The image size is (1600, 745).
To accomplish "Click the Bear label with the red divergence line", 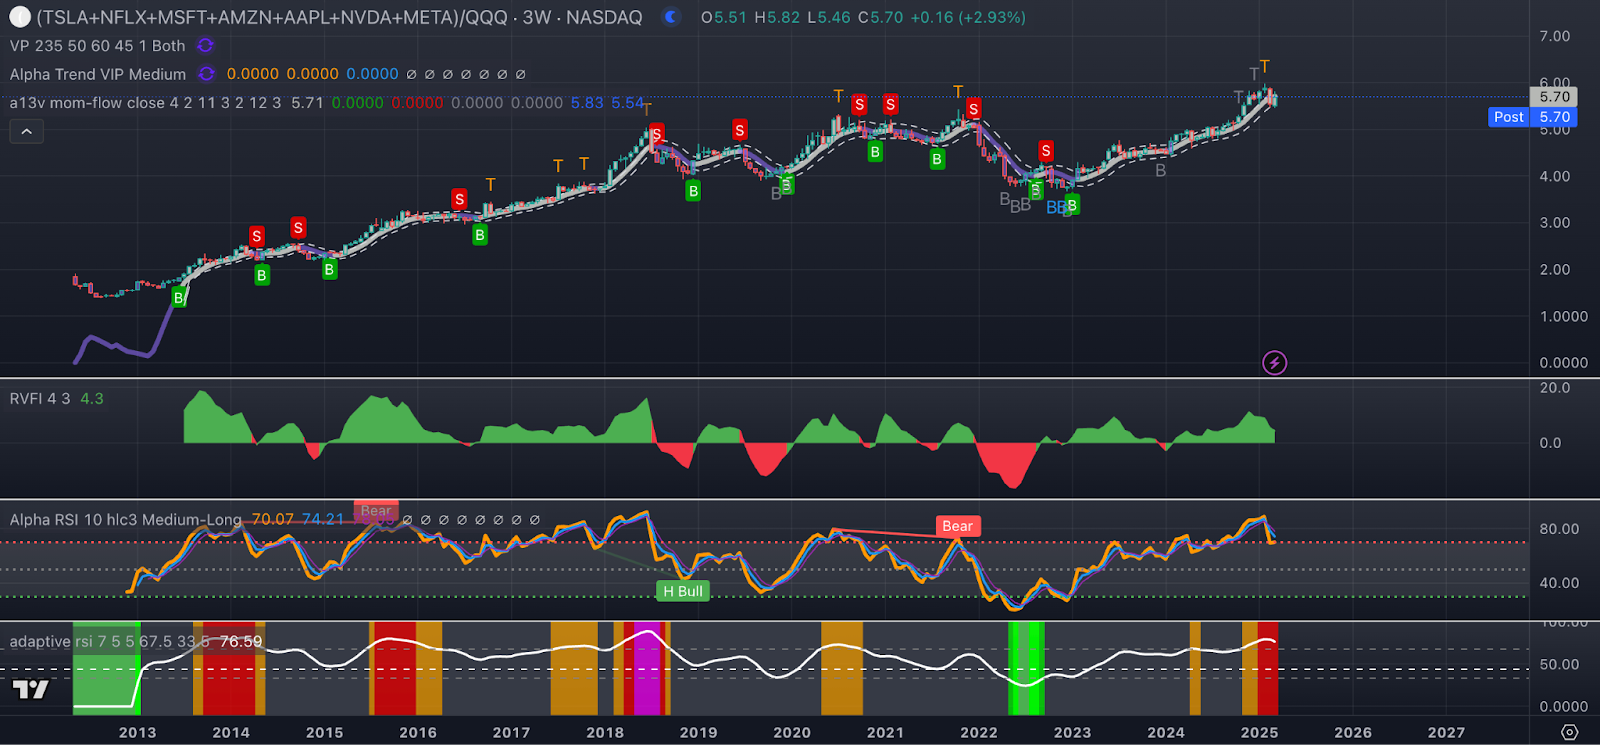I will (x=957, y=526).
